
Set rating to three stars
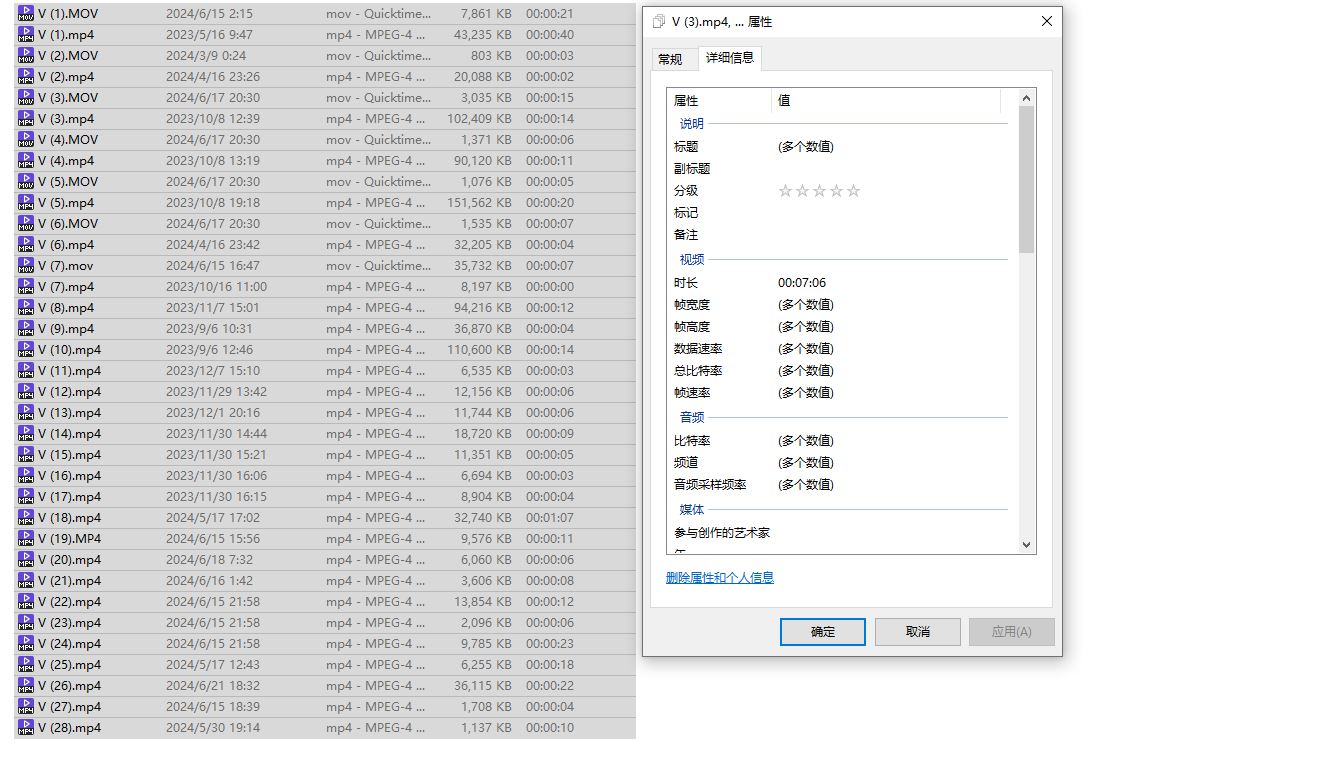(x=819, y=191)
